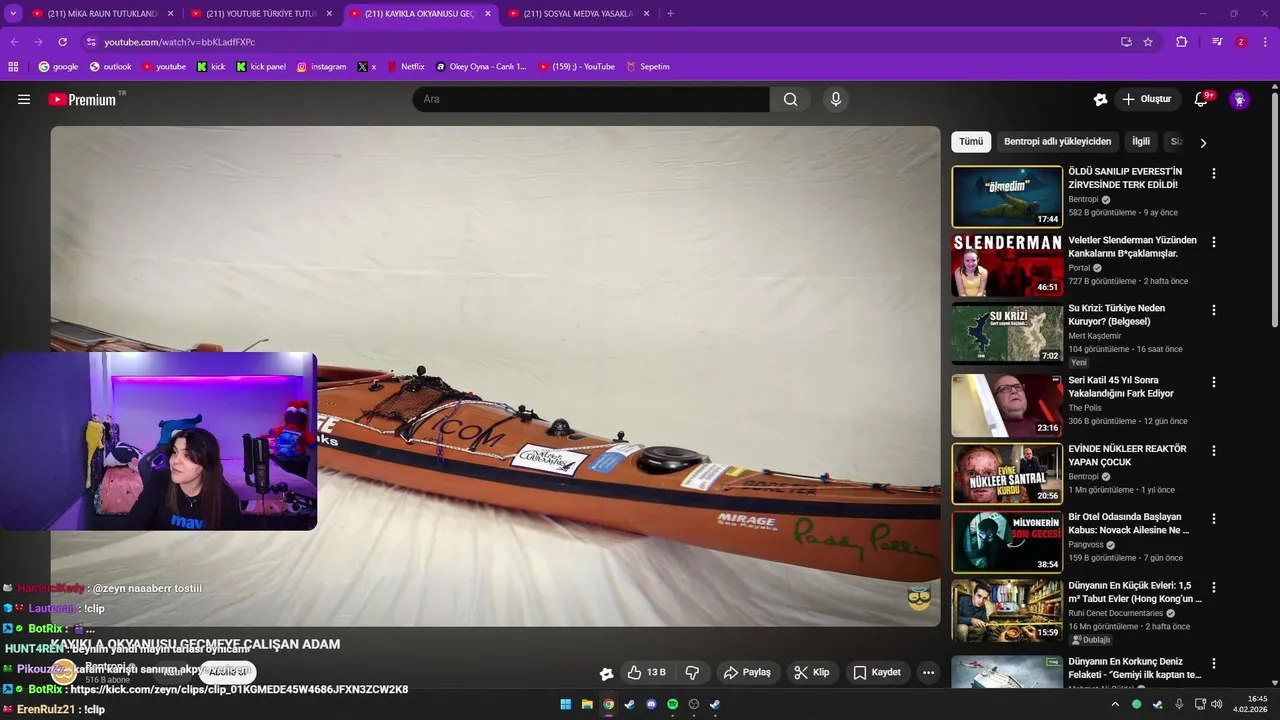Open options for ÖLDÜ SANILIP EVEREST video
Screen dimensions: 1280x720
pyautogui.click(x=1214, y=173)
